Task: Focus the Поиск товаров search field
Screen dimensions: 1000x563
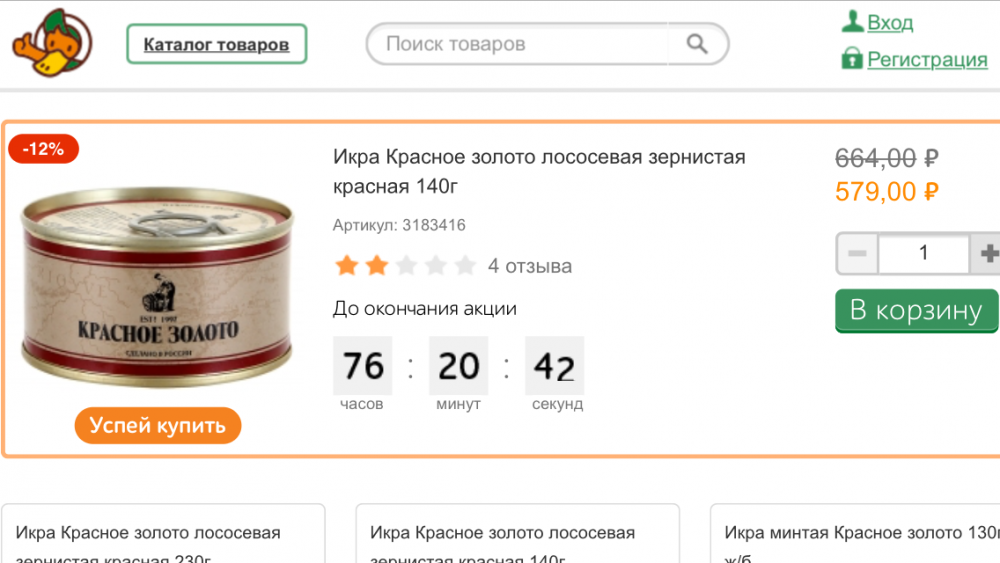Action: pyautogui.click(x=515, y=44)
